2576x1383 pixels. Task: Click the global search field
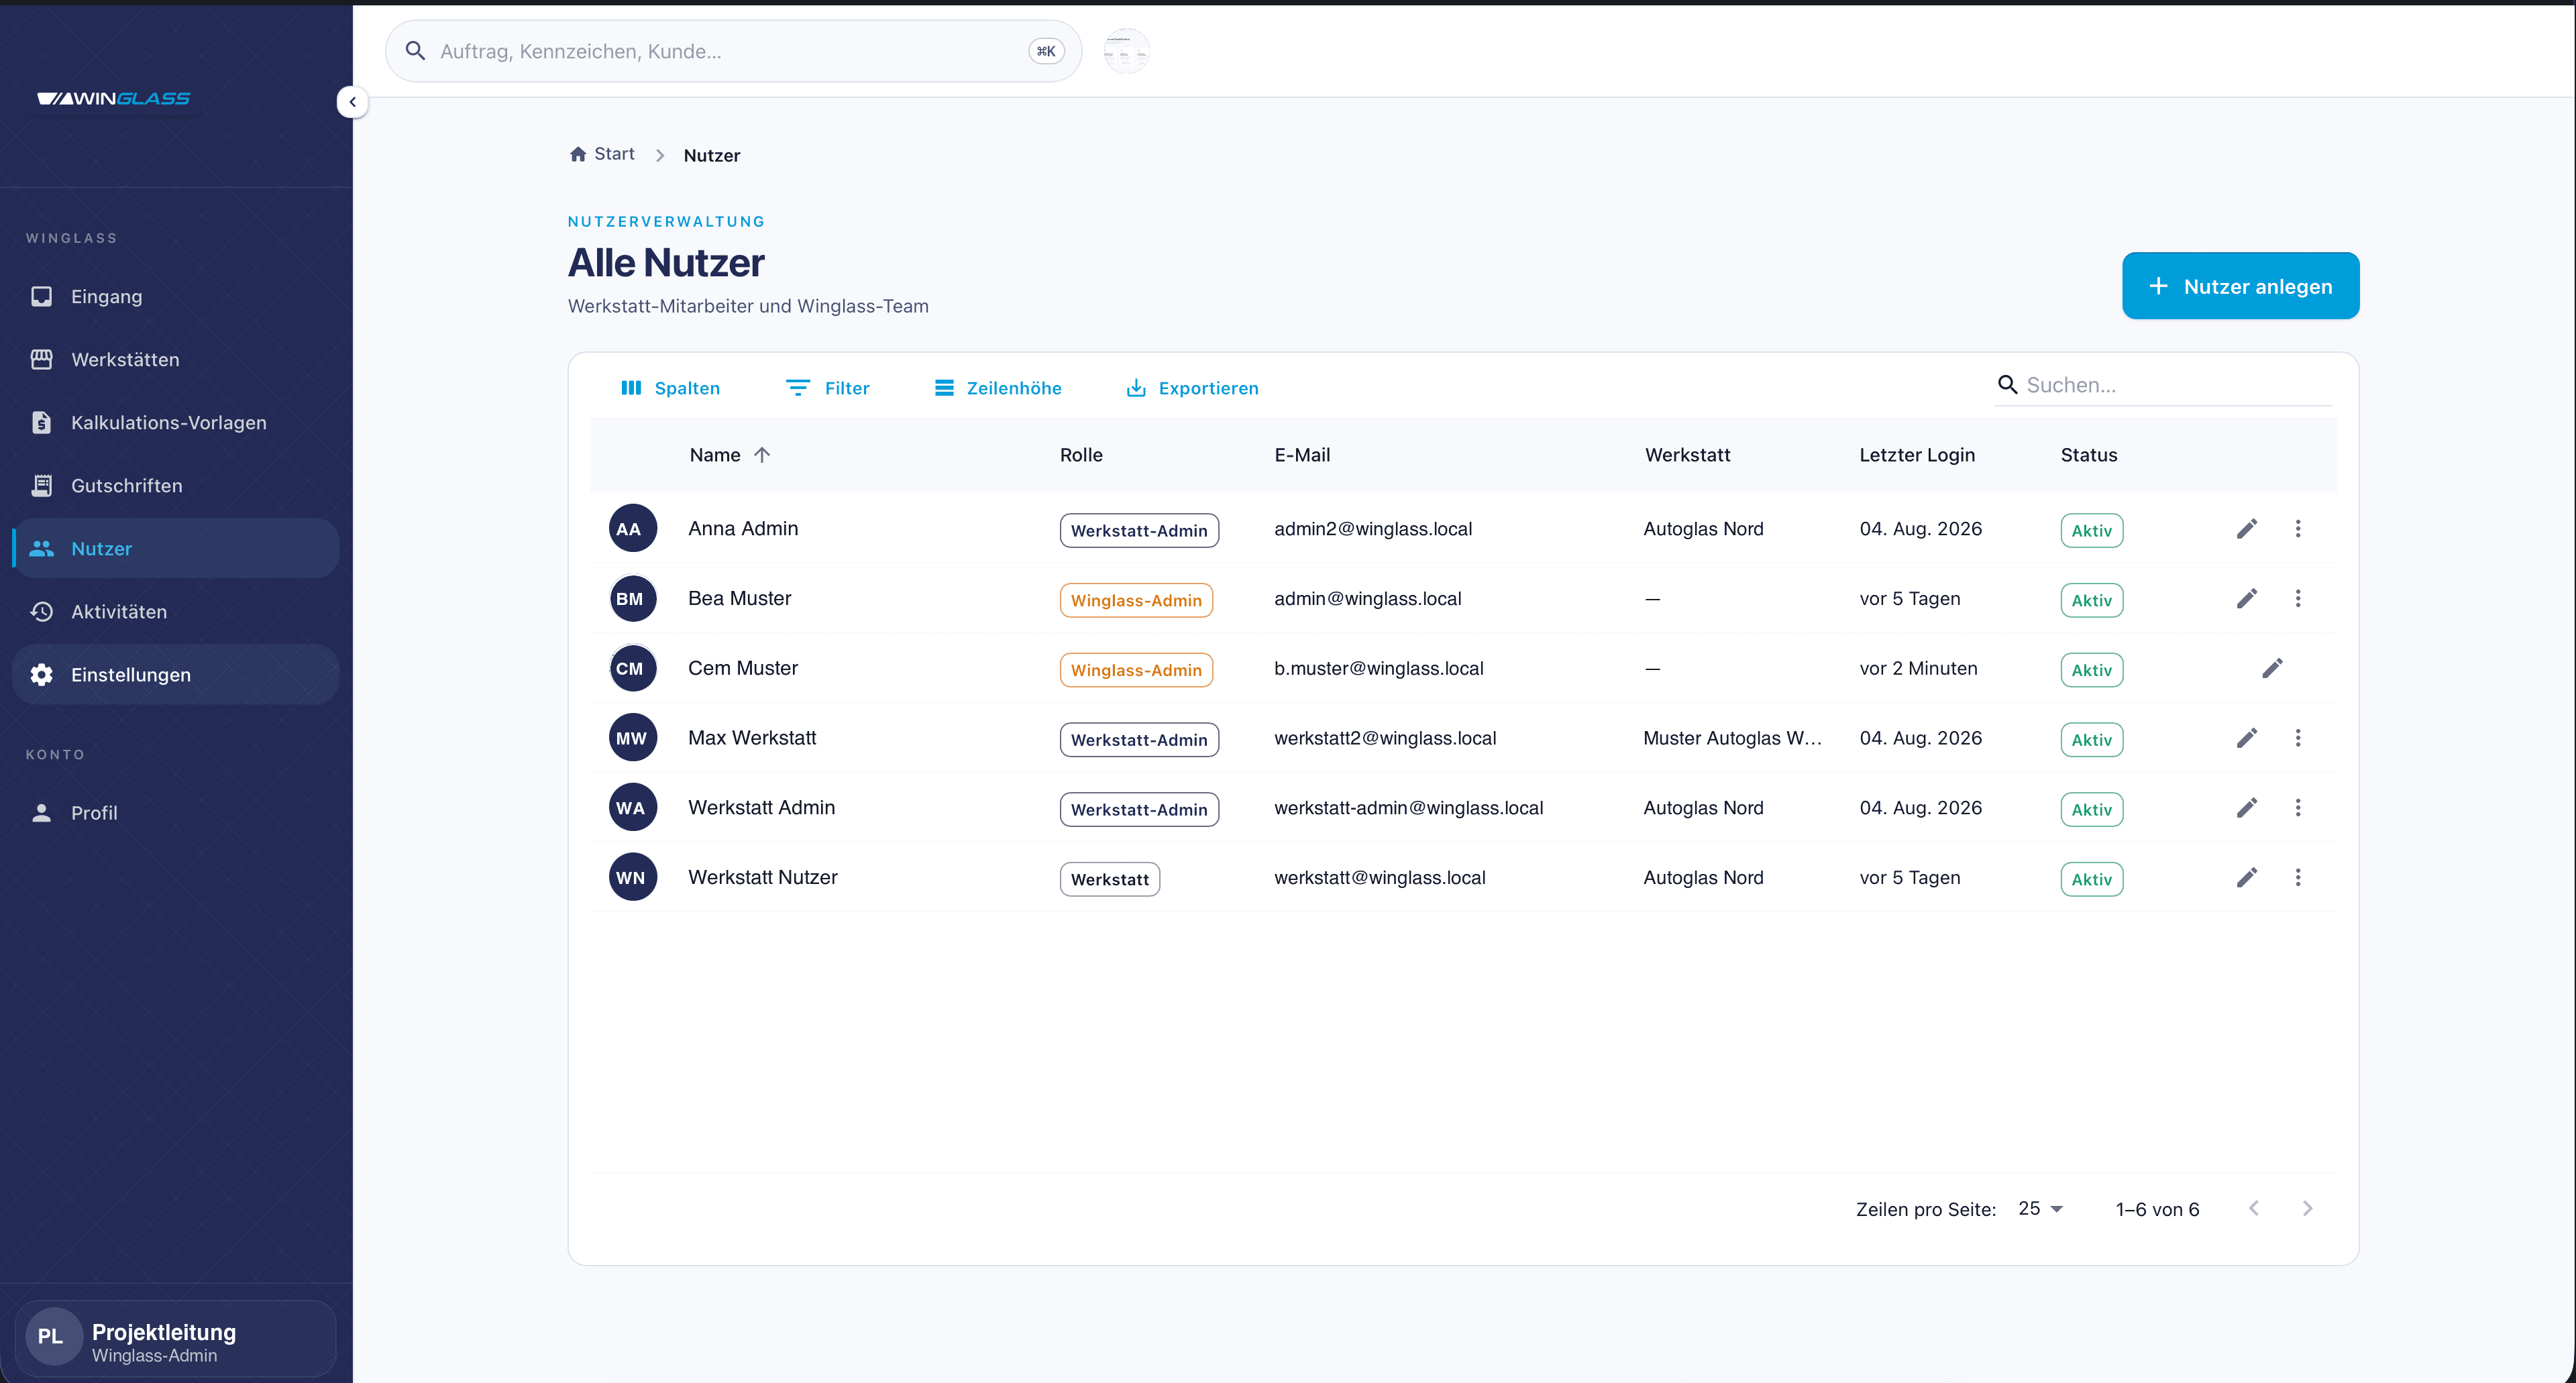[x=733, y=51]
